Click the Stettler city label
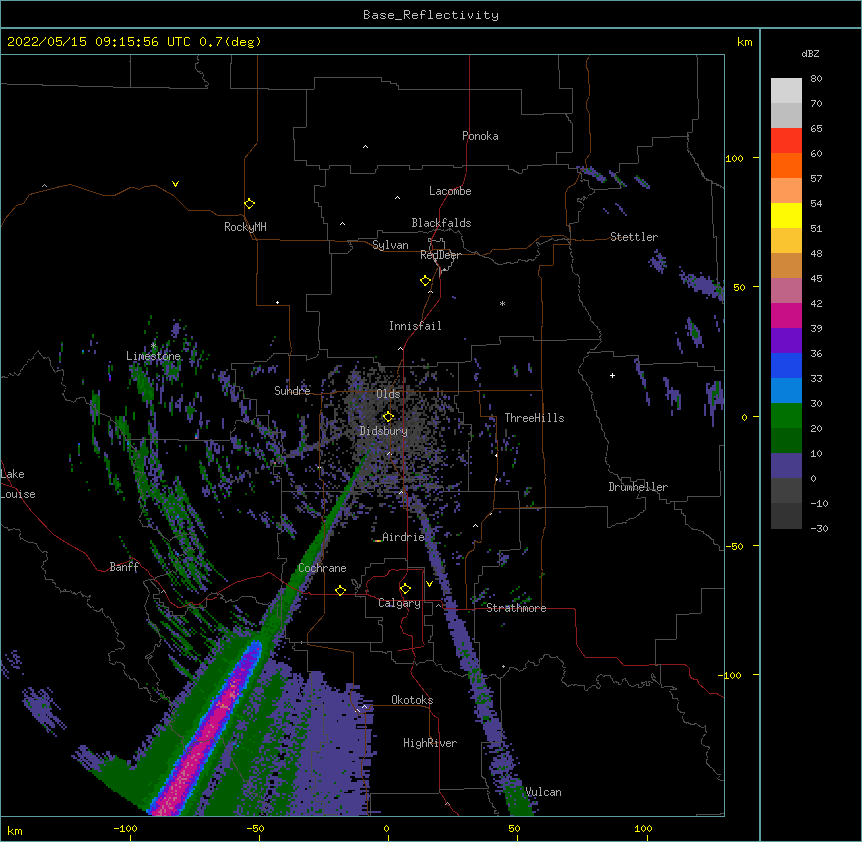This screenshot has width=862, height=842. tap(633, 237)
